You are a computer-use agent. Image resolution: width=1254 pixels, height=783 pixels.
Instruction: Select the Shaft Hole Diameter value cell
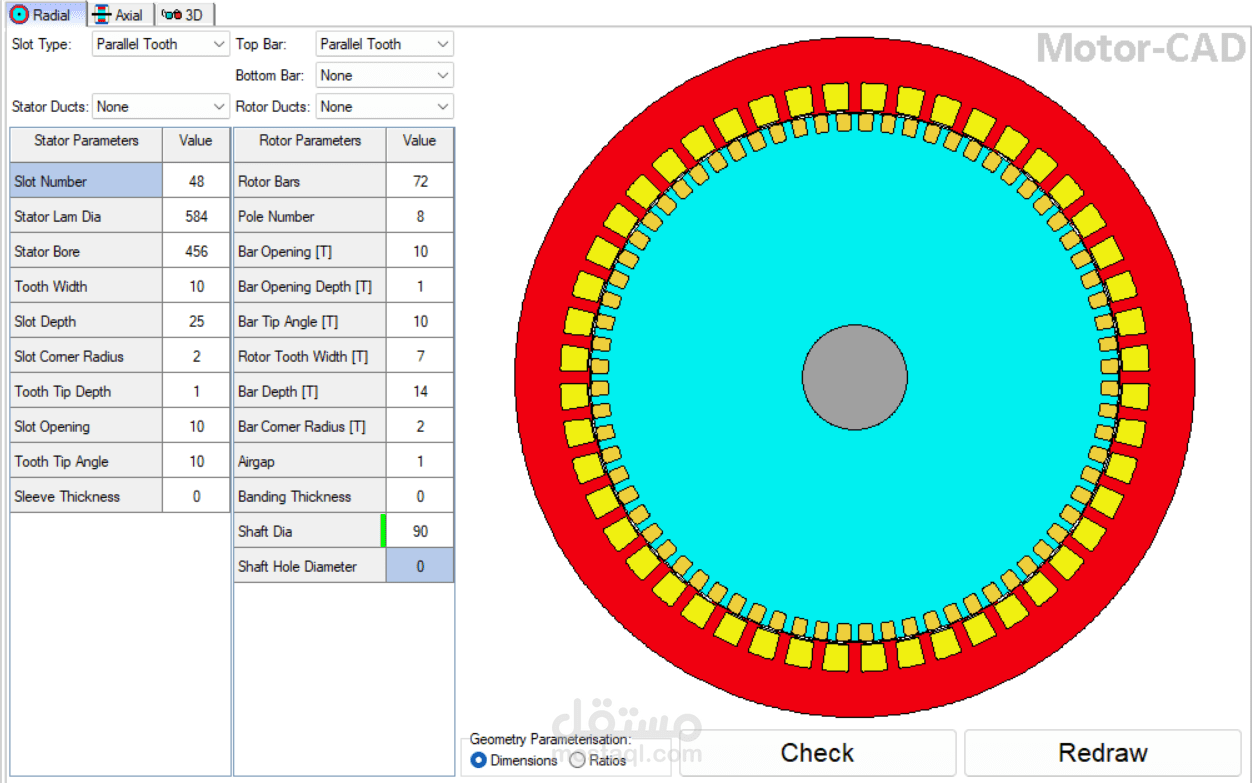420,566
